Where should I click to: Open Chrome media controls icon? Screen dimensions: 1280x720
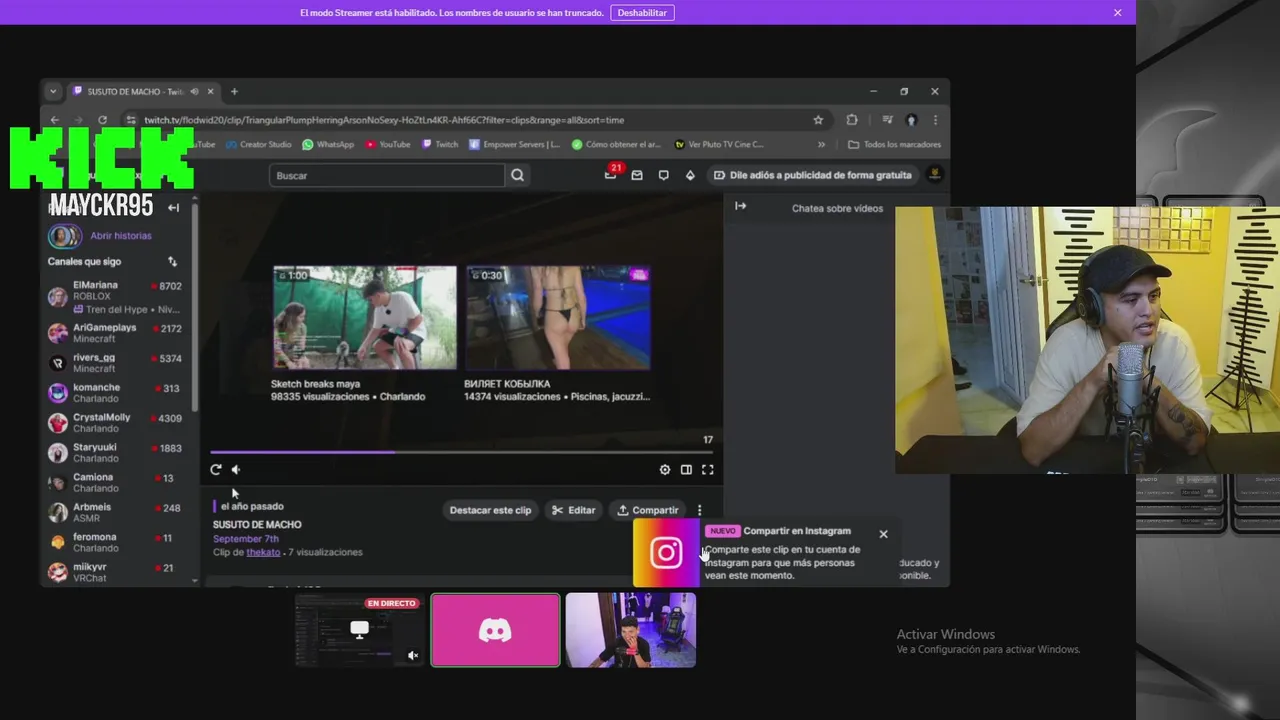click(x=887, y=120)
